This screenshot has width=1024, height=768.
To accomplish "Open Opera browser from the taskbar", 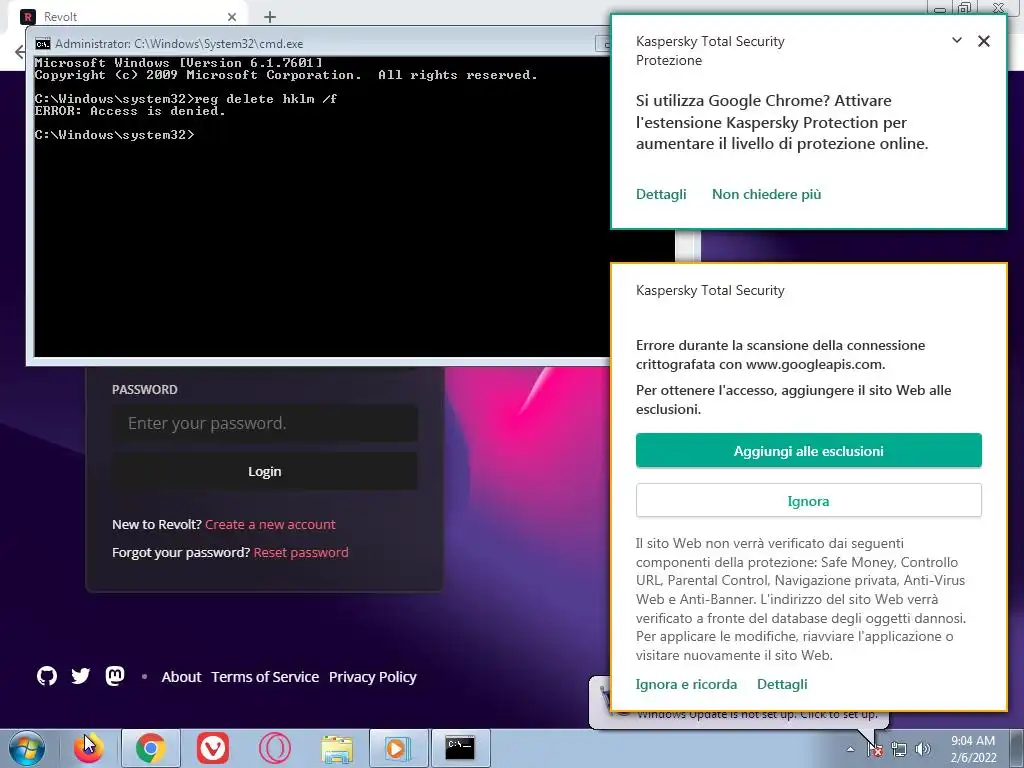I will coord(275,748).
